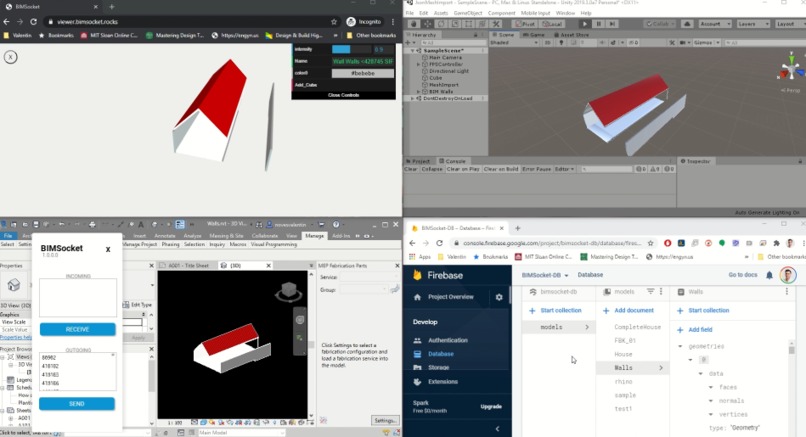
Task: Switch to the Game tab in Unity
Action: pos(534,34)
